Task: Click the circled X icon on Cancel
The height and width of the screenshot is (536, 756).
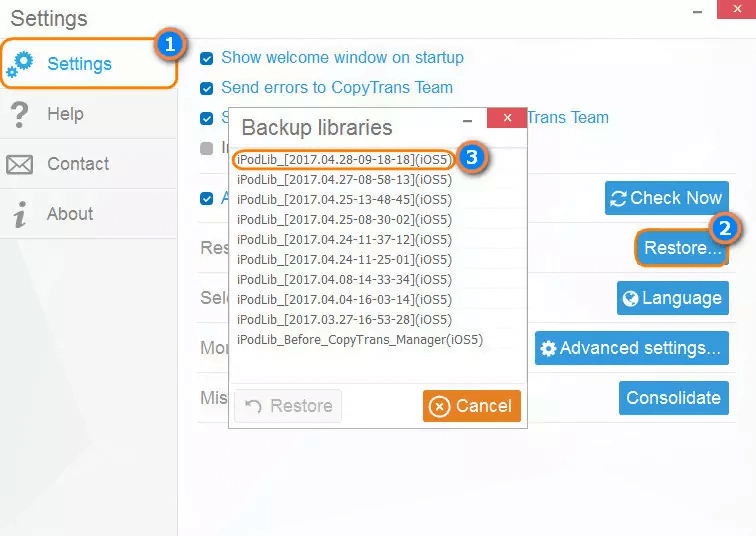Action: pyautogui.click(x=439, y=406)
